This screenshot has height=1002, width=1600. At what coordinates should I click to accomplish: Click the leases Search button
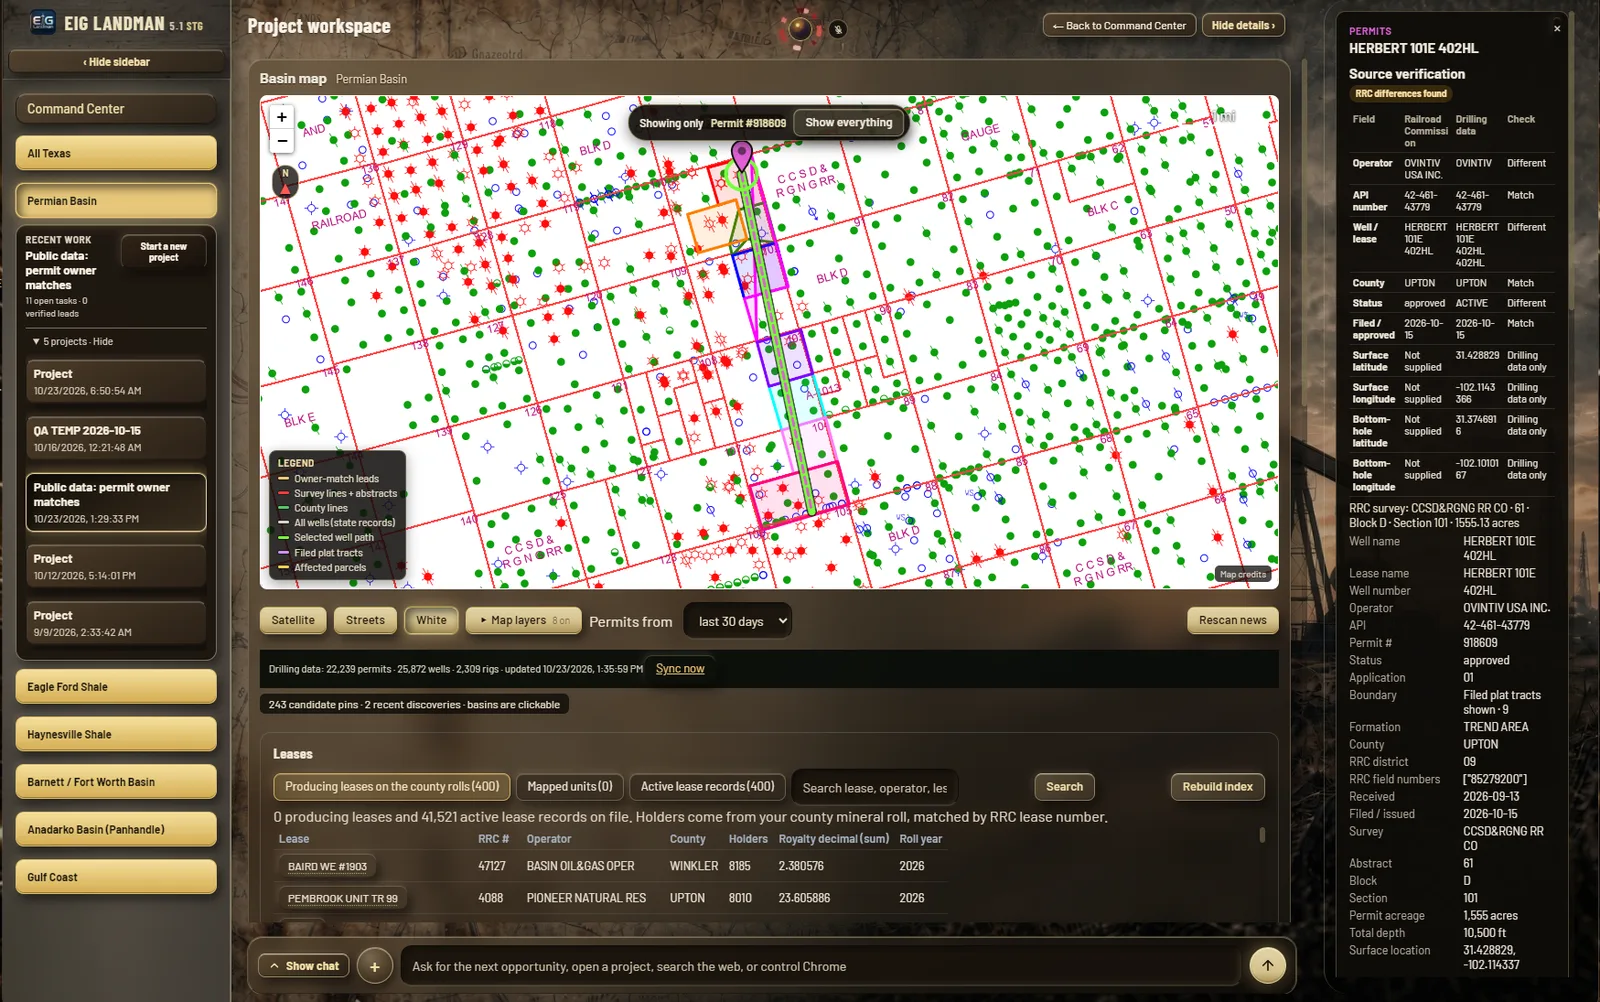click(1064, 787)
